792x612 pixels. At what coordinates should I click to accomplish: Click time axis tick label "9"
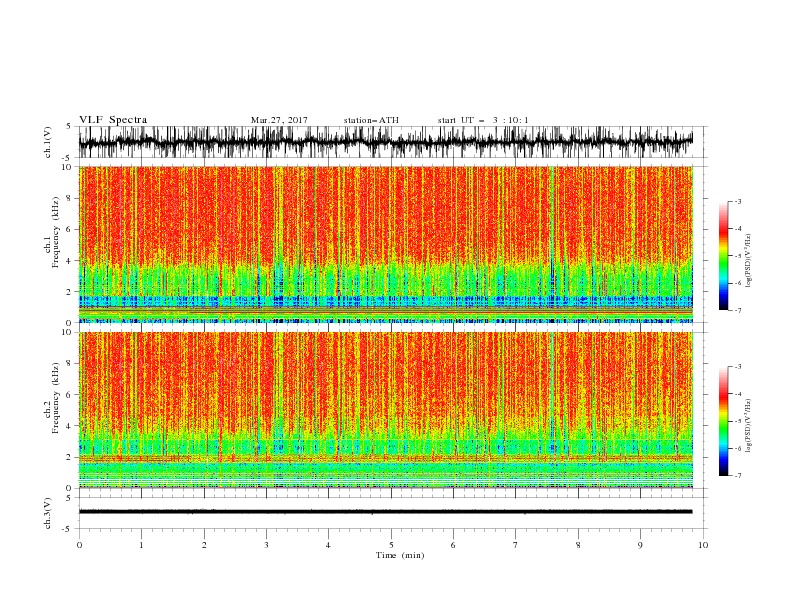click(640, 545)
